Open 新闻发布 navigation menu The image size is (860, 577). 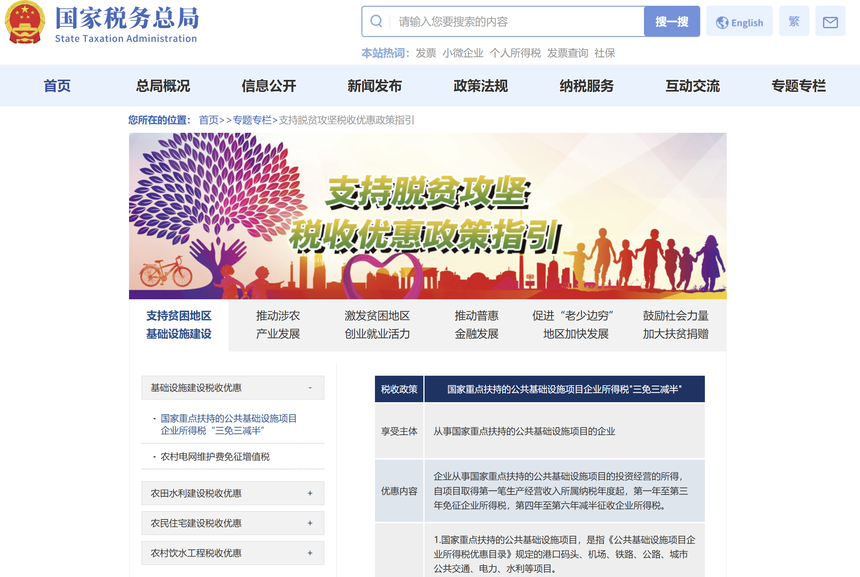(x=375, y=86)
